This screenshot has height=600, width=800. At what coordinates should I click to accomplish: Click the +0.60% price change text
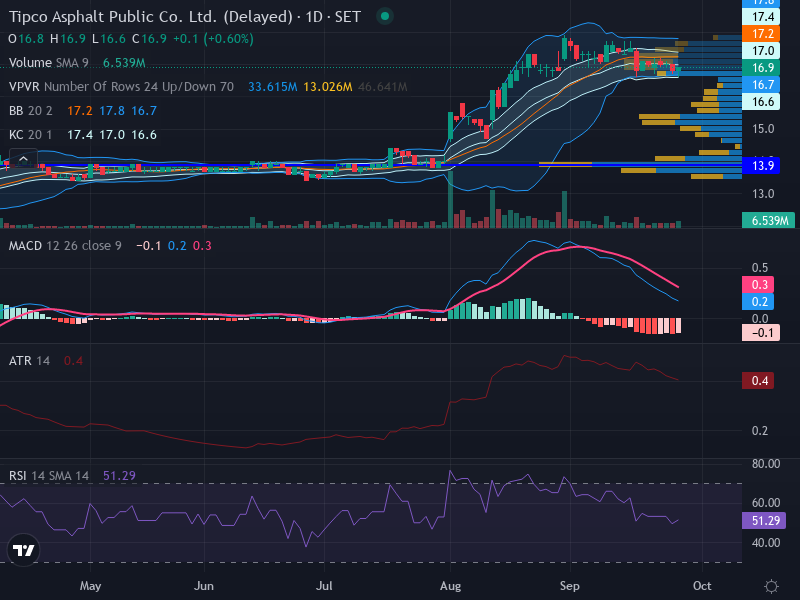228,39
